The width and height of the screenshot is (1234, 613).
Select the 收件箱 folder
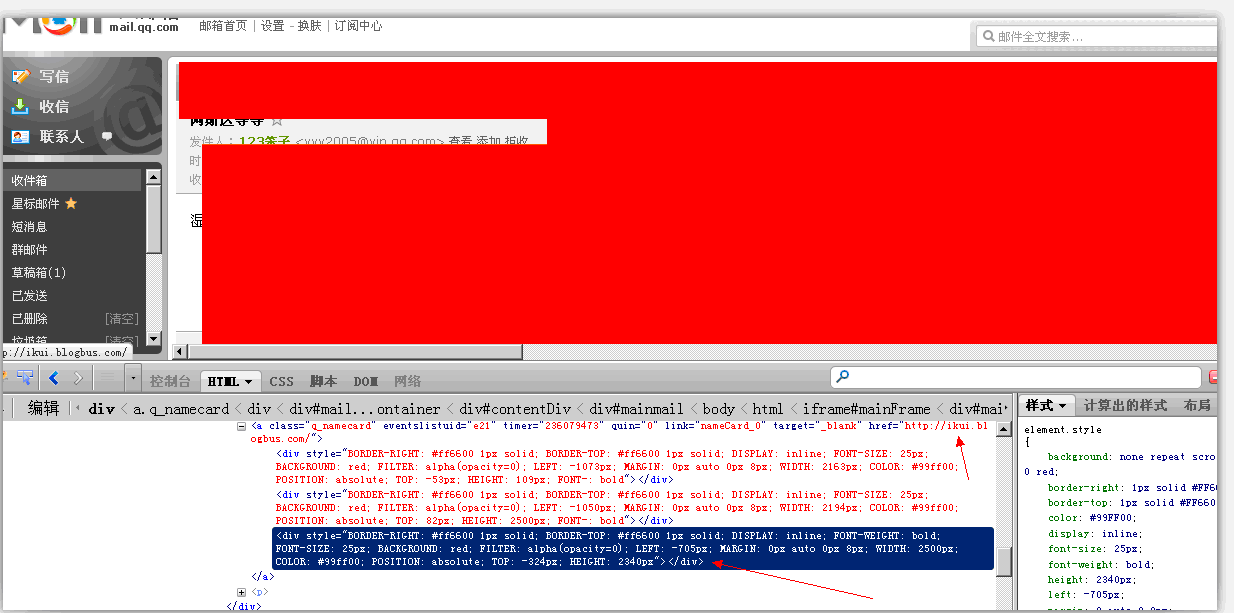coord(73,181)
